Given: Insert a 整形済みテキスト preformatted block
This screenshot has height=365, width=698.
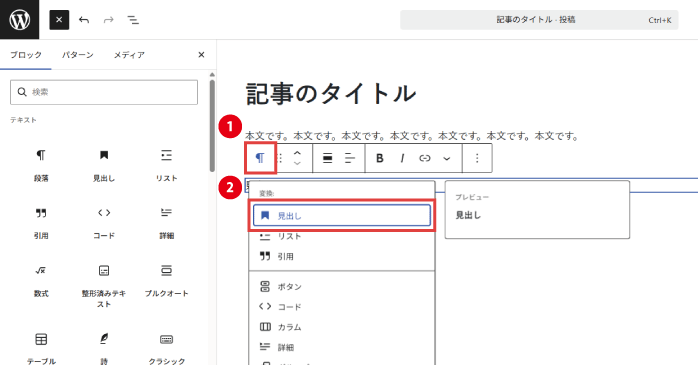Looking at the screenshot, I should point(104,285).
